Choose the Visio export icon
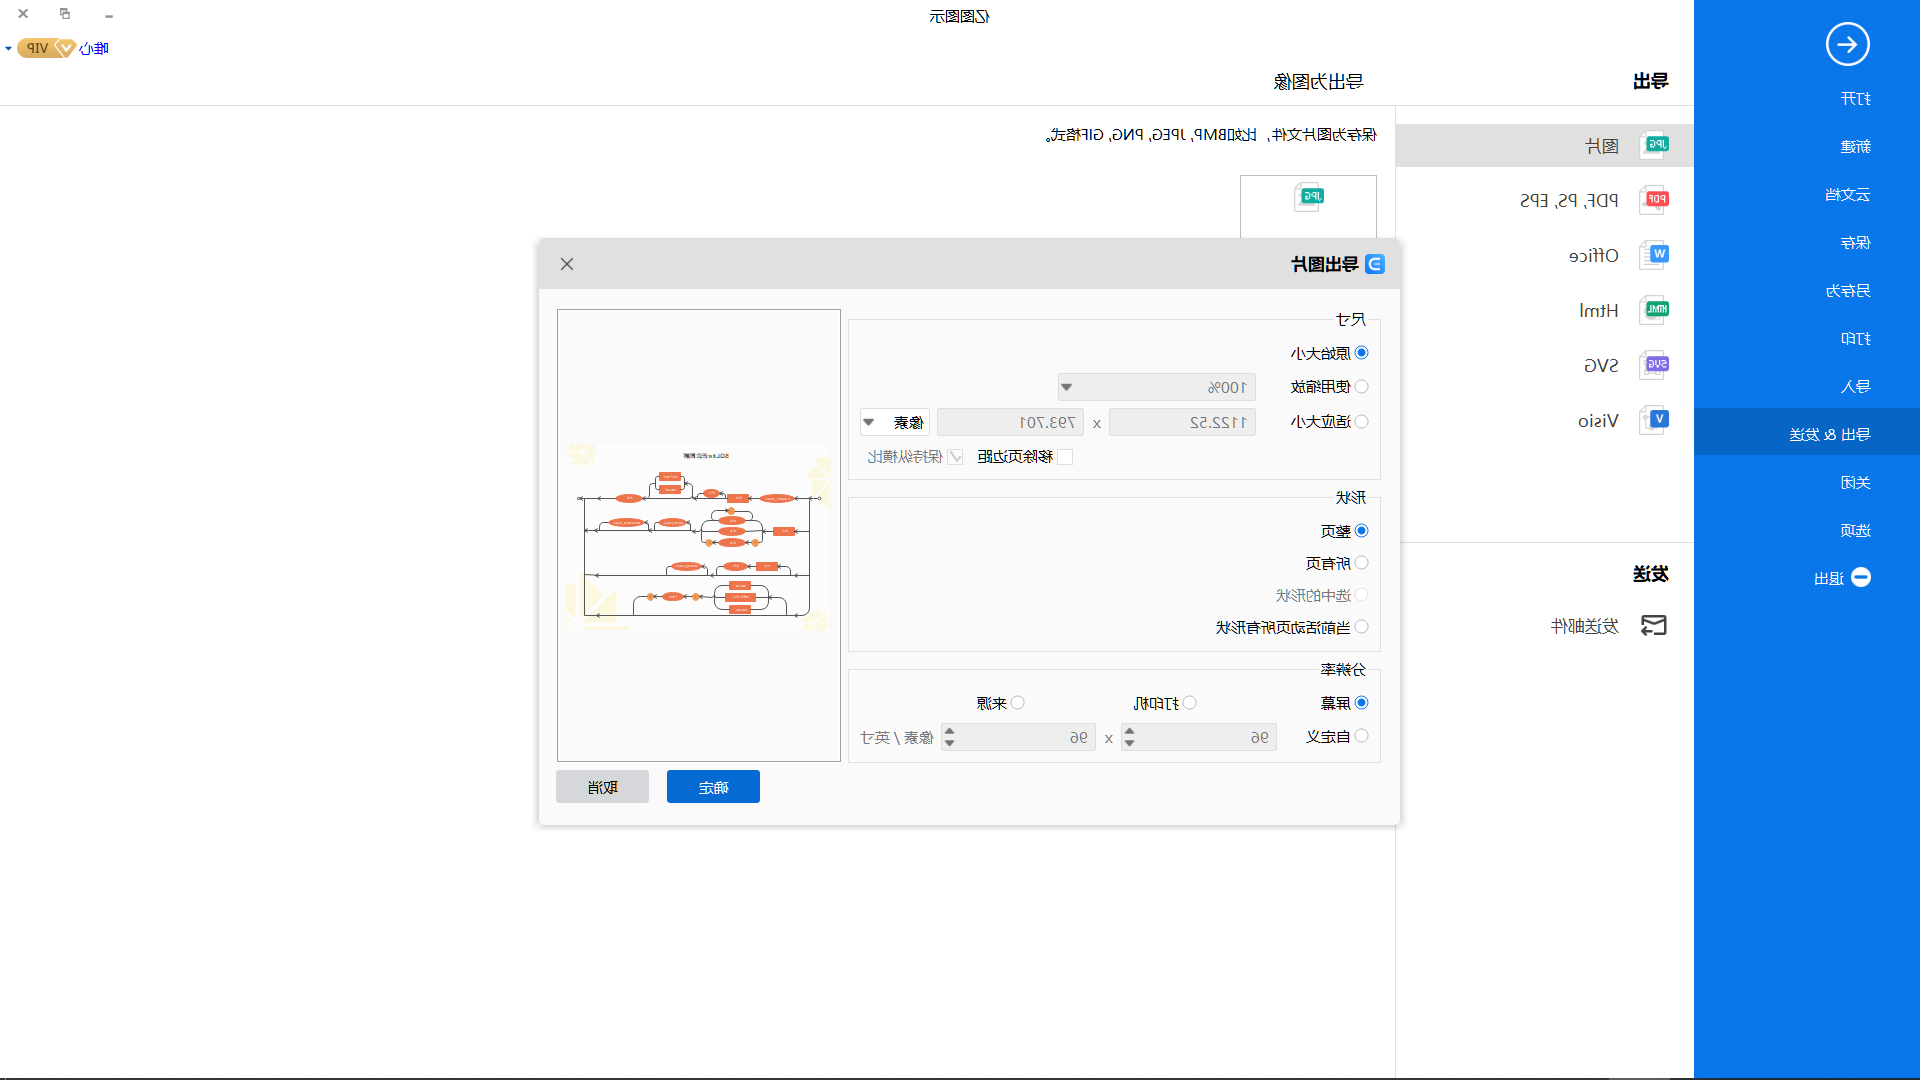This screenshot has height=1080, width=1920. pos(1655,420)
